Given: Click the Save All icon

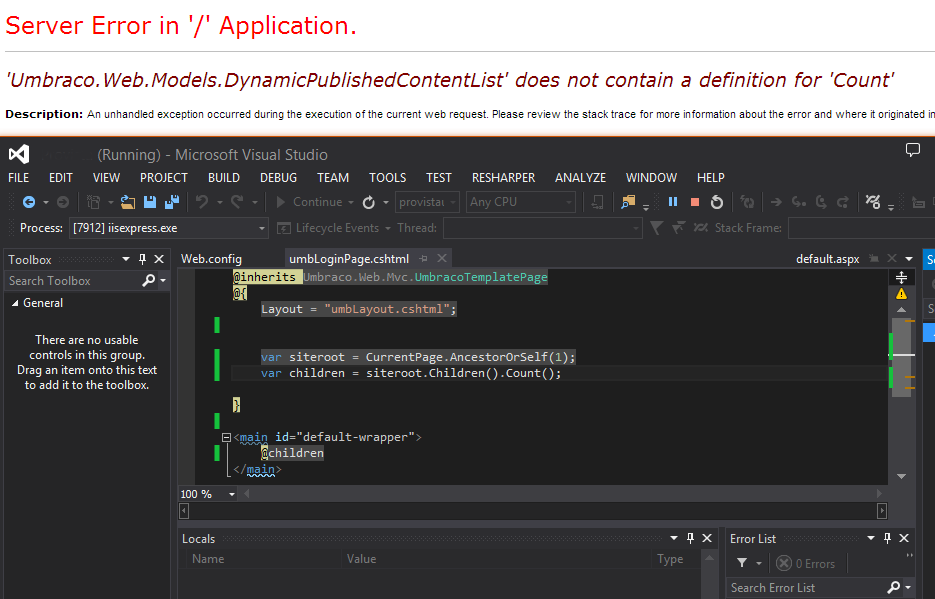Looking at the screenshot, I should pos(172,203).
